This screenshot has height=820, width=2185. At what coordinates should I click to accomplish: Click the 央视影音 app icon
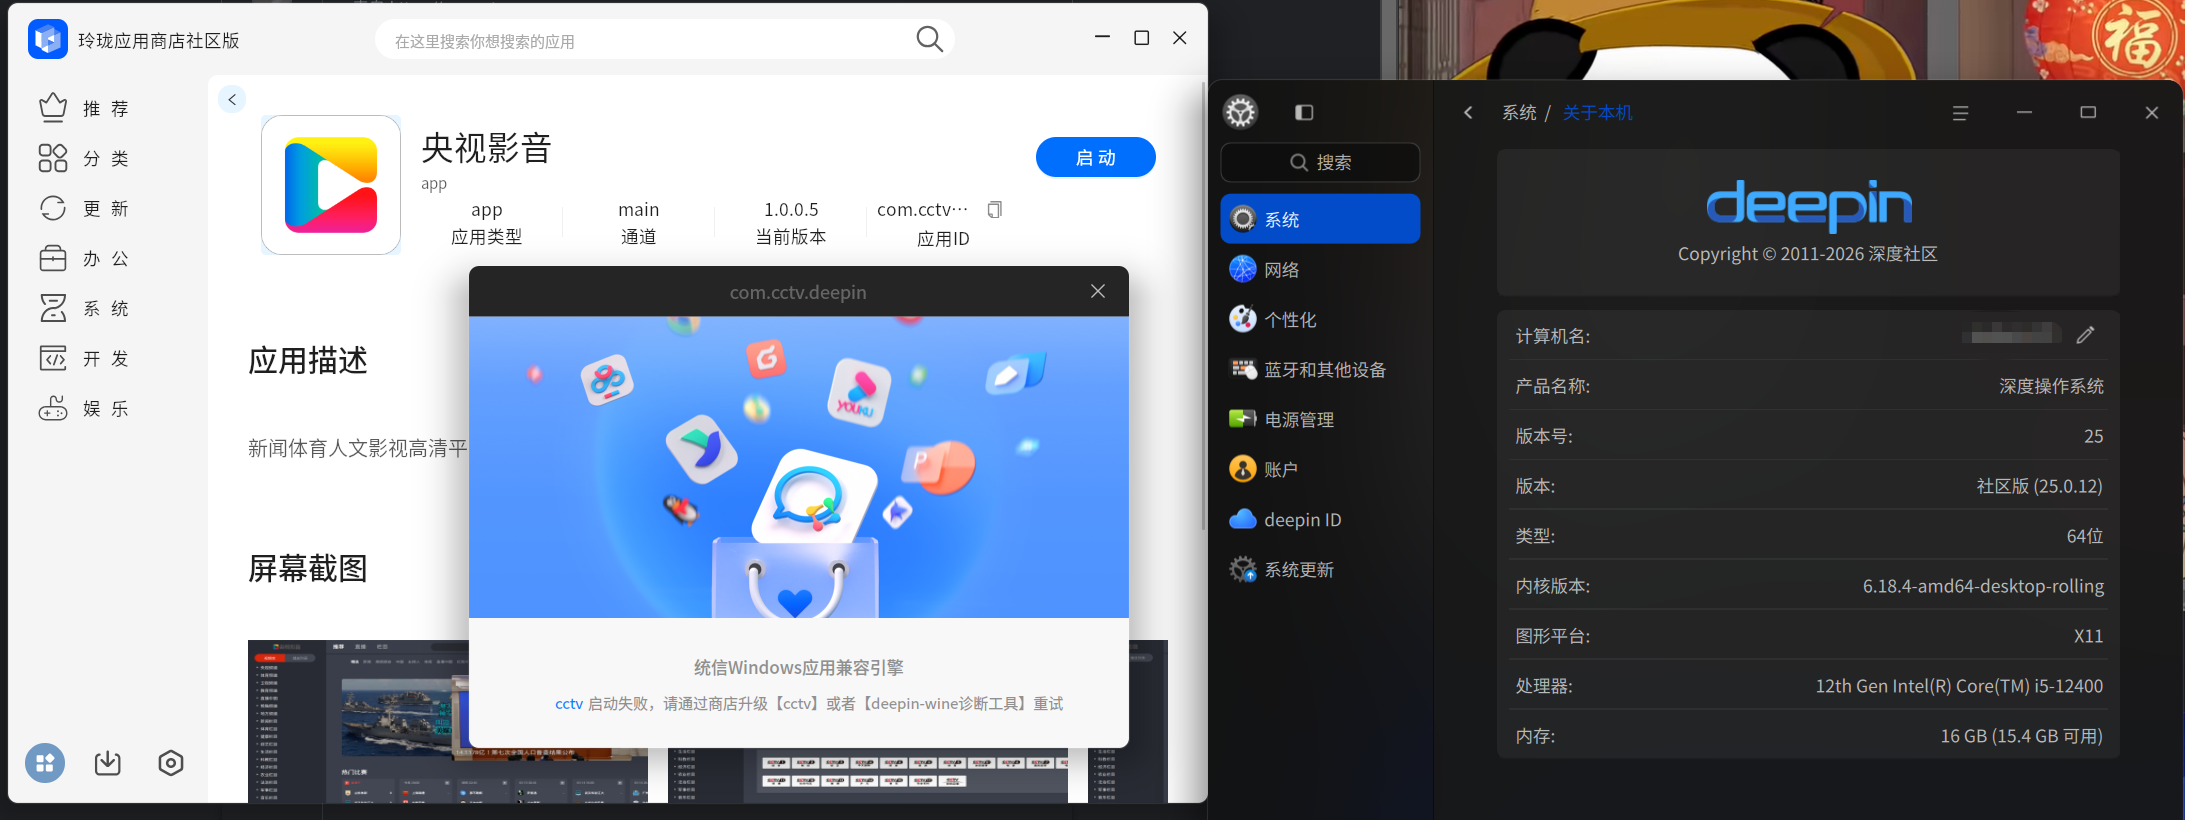pyautogui.click(x=331, y=185)
